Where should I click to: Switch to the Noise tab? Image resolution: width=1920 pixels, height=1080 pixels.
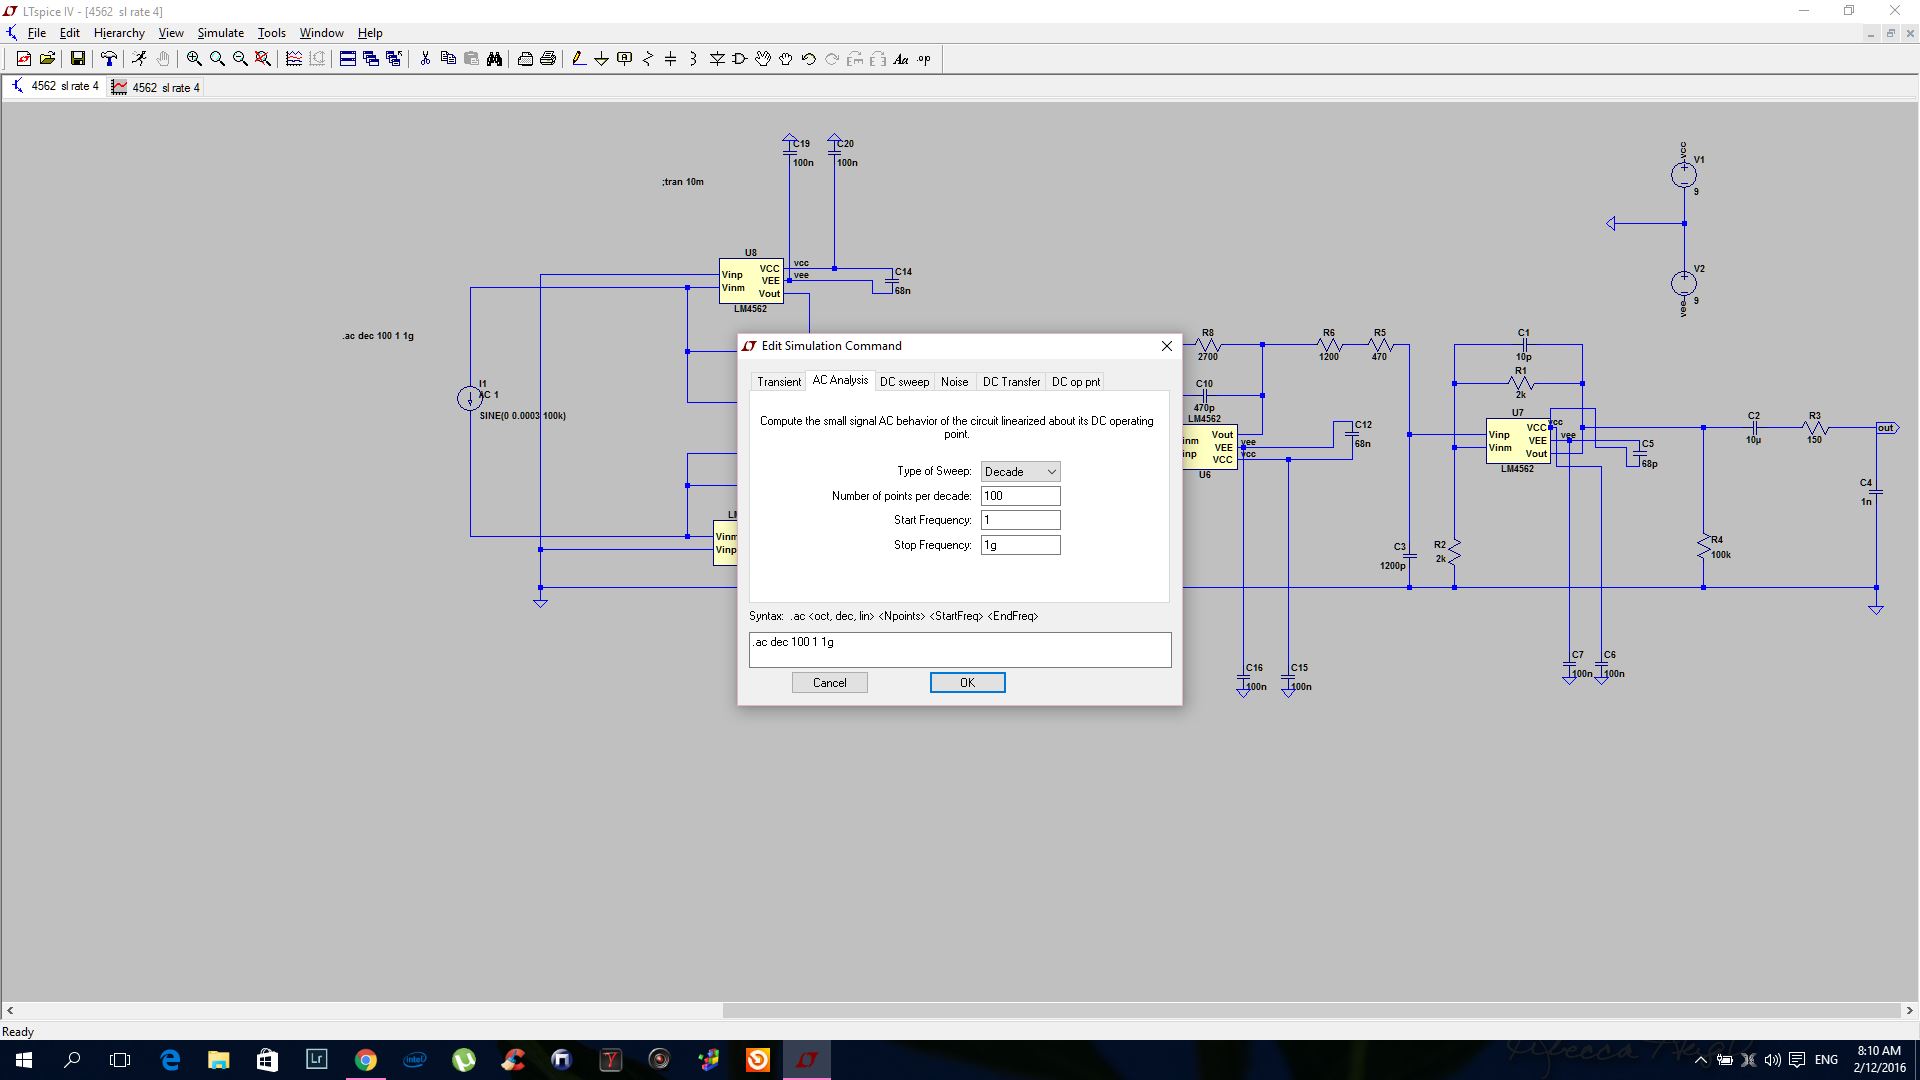tap(954, 382)
